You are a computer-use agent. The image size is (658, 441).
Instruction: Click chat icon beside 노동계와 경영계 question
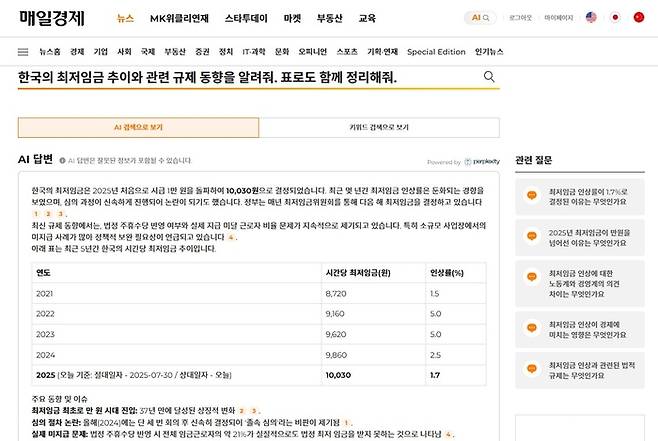pyautogui.click(x=532, y=277)
